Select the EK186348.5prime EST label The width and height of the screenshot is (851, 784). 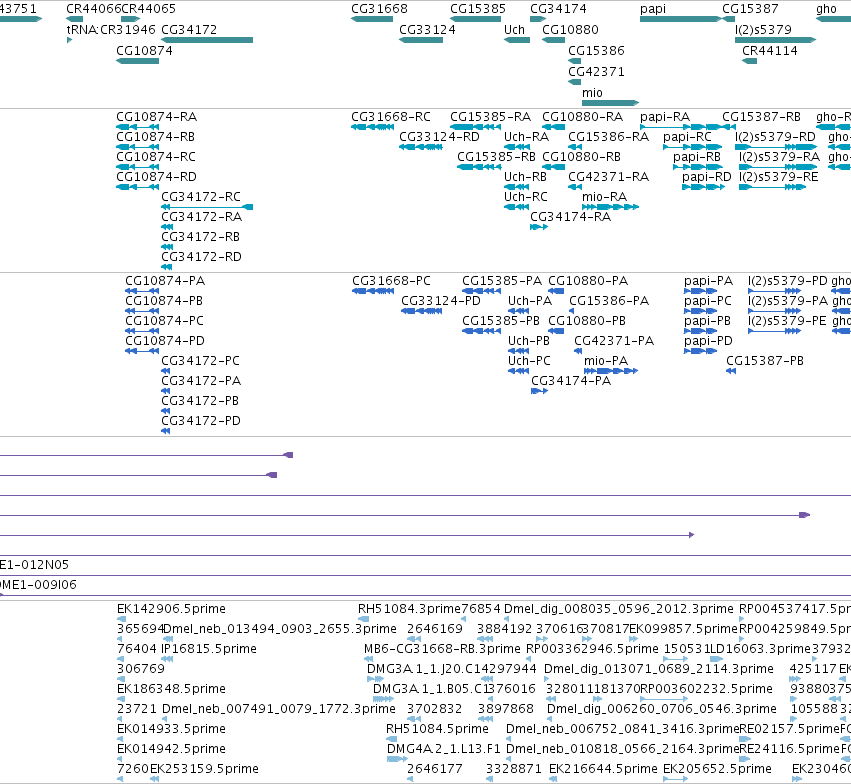coord(172,689)
